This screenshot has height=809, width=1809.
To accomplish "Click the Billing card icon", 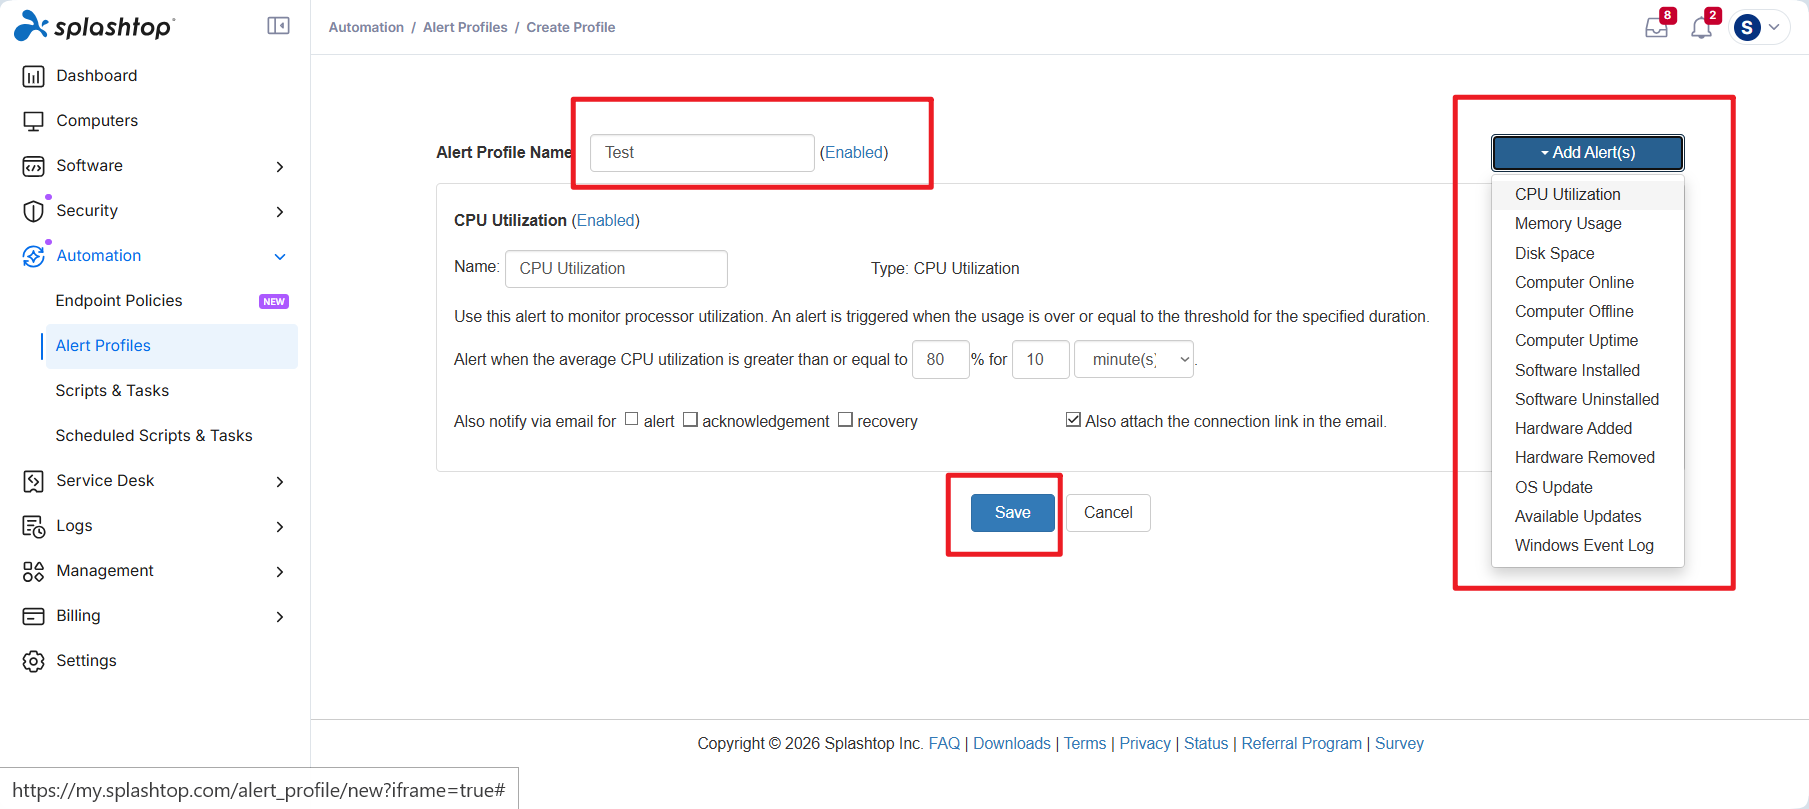I will pos(33,616).
